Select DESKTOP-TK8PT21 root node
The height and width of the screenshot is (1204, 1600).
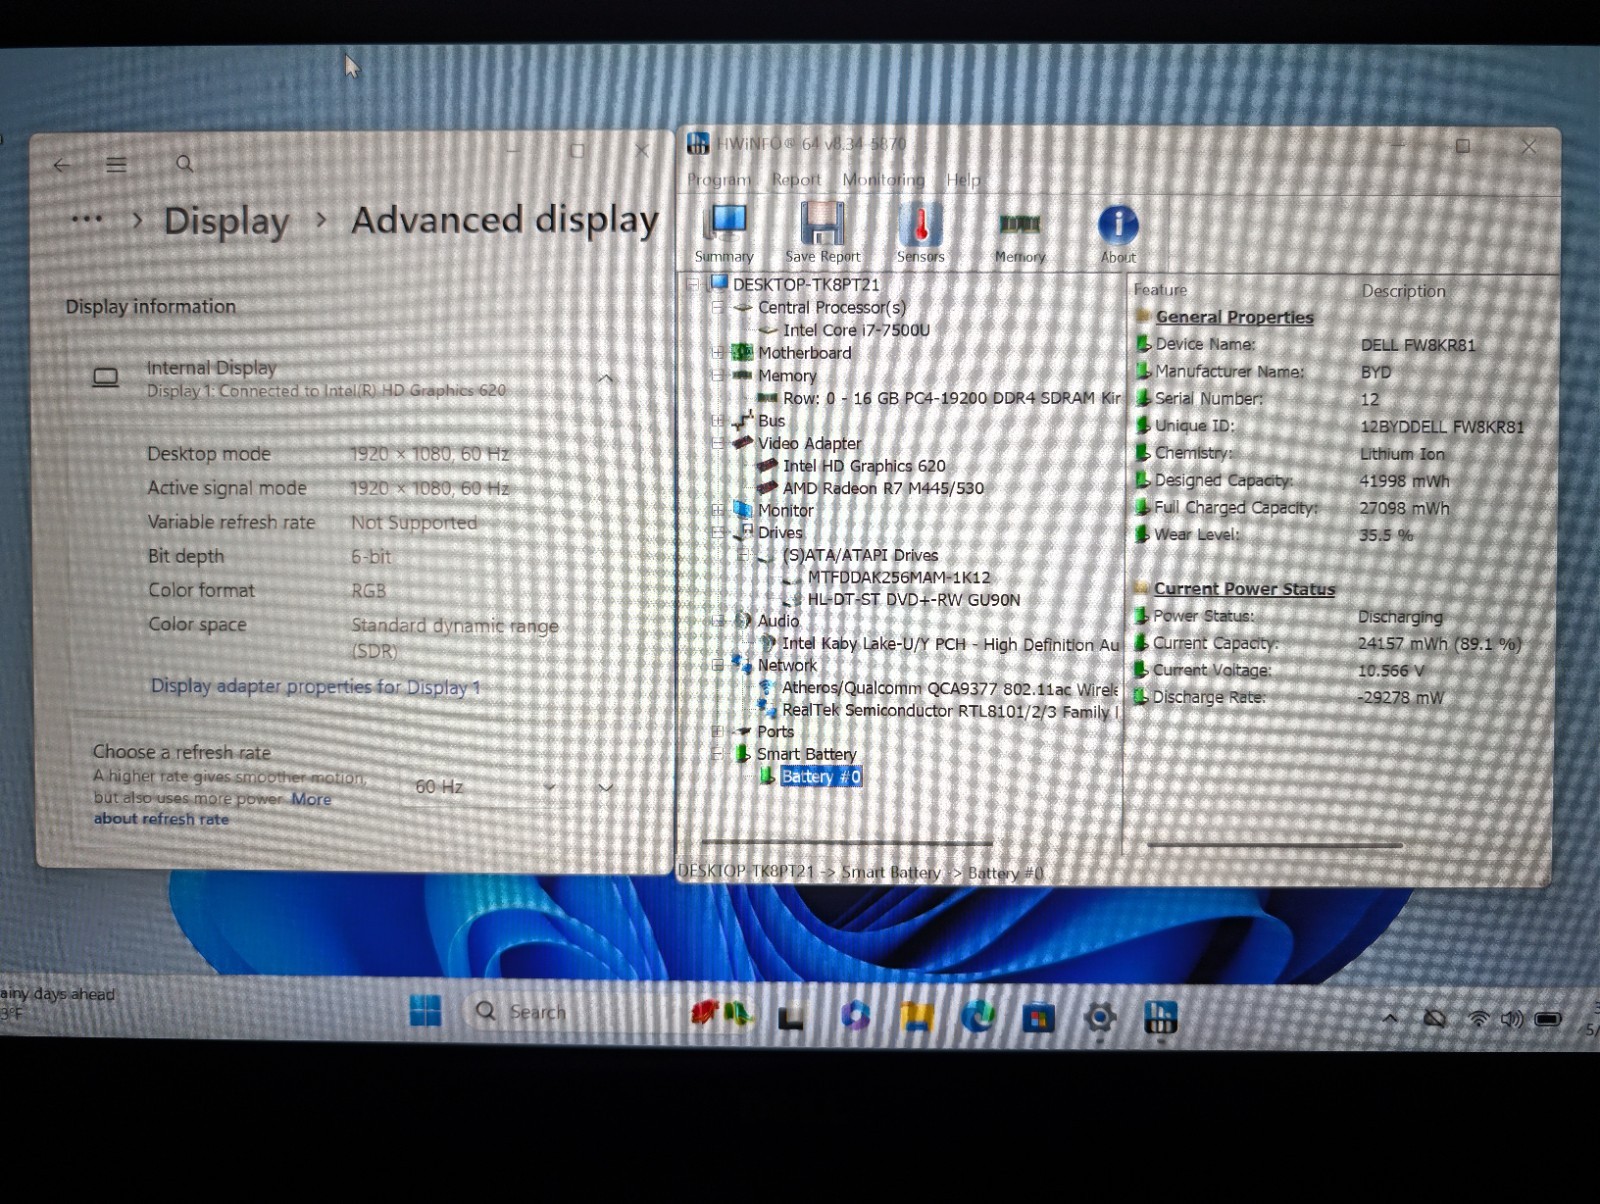click(806, 285)
